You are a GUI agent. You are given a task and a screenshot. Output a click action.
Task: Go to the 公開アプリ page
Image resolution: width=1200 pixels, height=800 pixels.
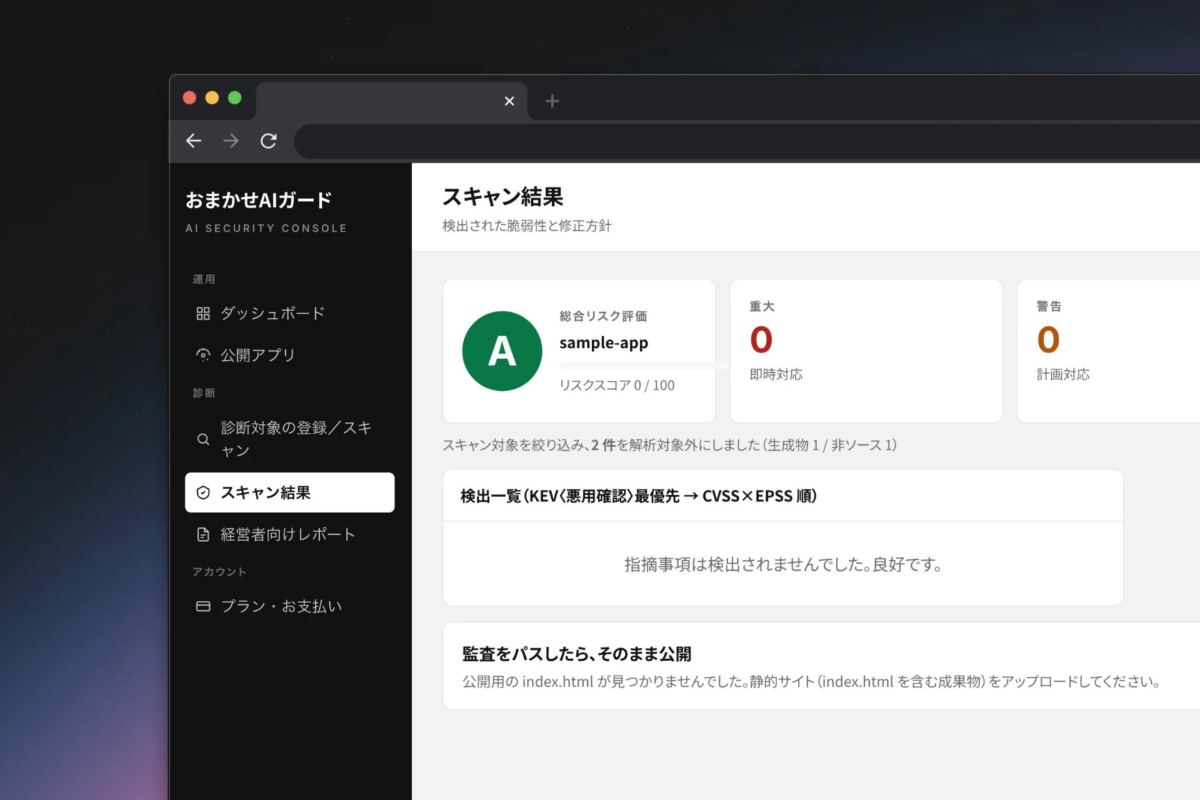pos(290,355)
